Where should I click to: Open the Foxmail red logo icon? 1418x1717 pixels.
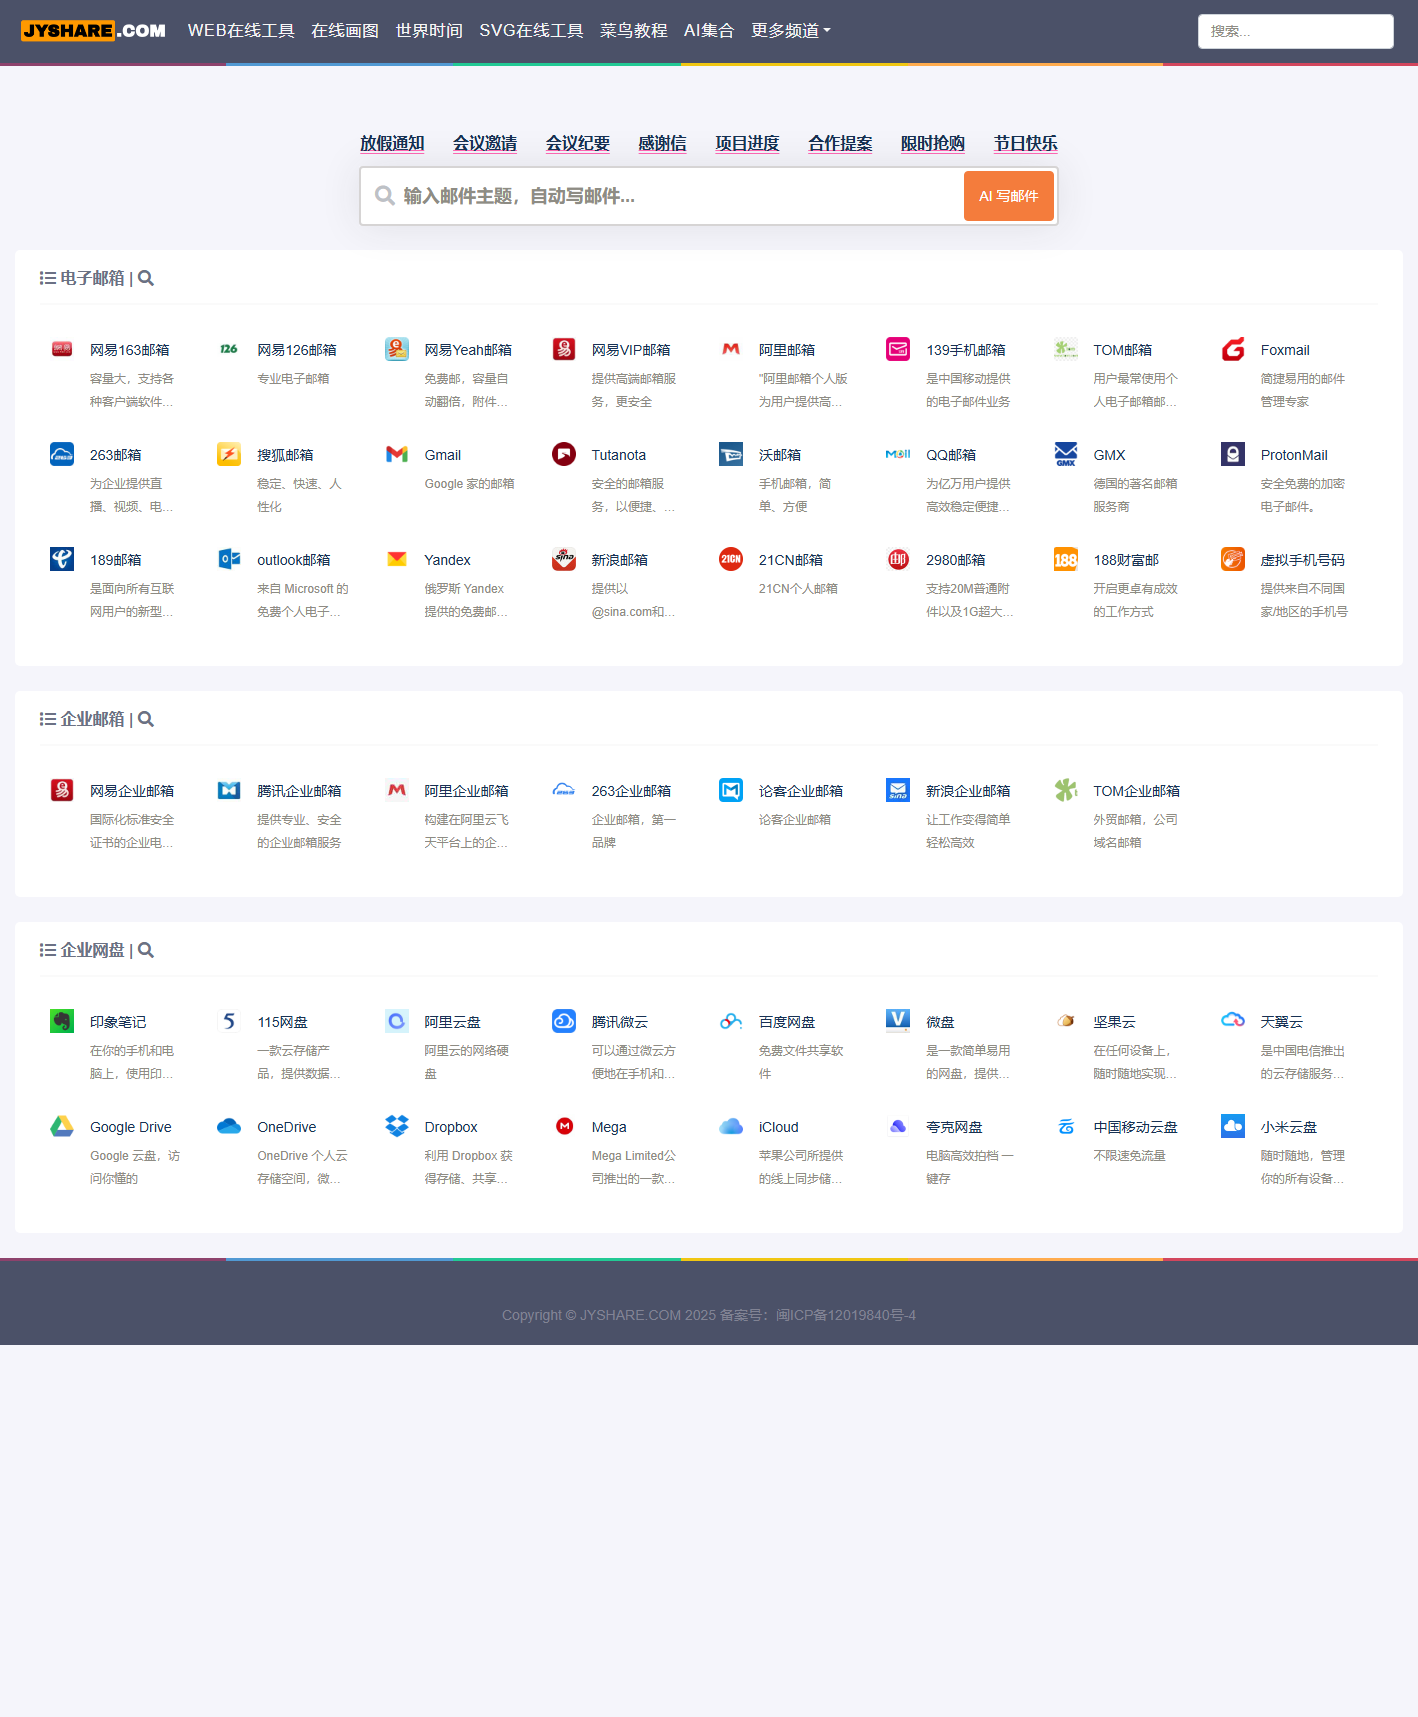pyautogui.click(x=1233, y=350)
